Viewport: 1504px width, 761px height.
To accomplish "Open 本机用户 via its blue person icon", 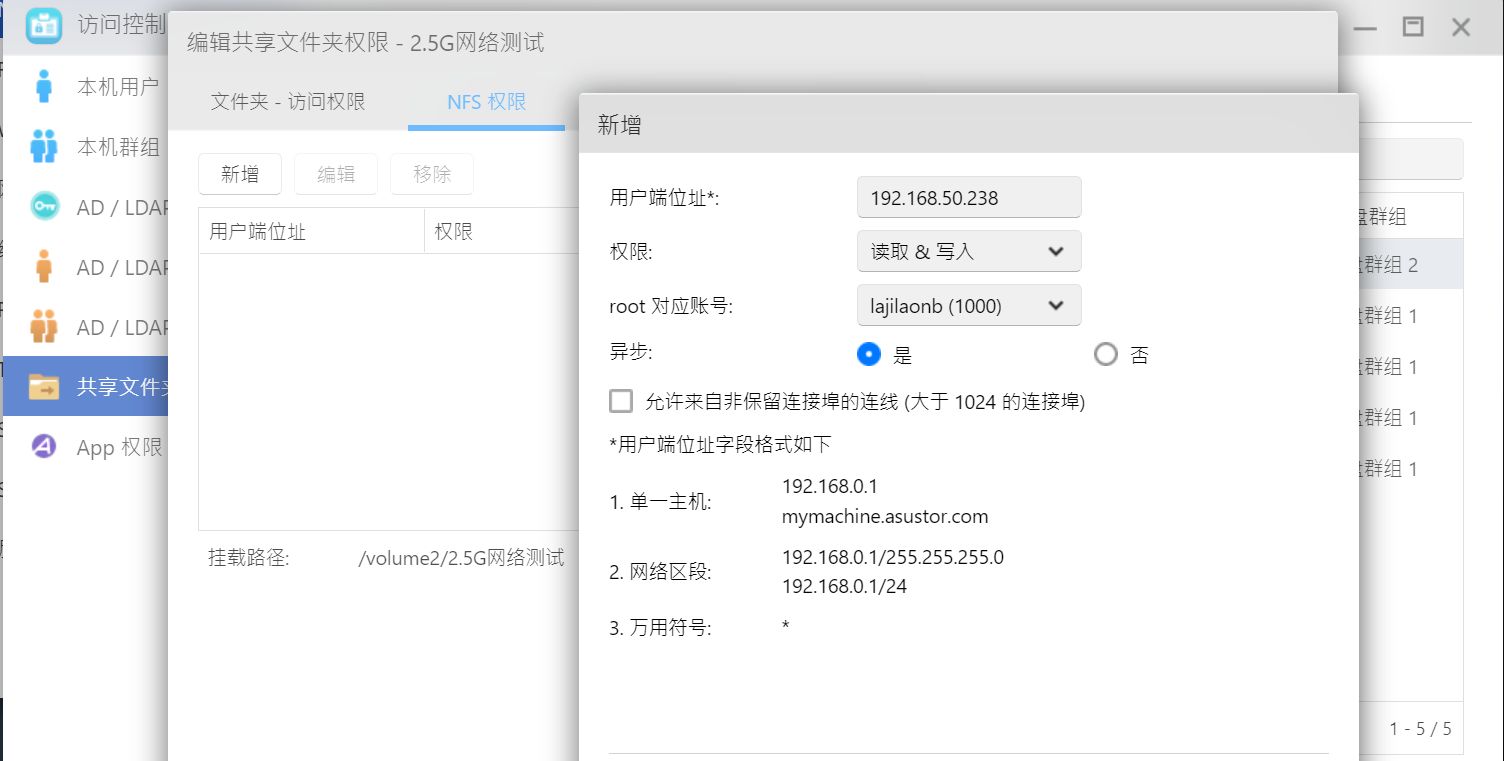I will (x=43, y=86).
